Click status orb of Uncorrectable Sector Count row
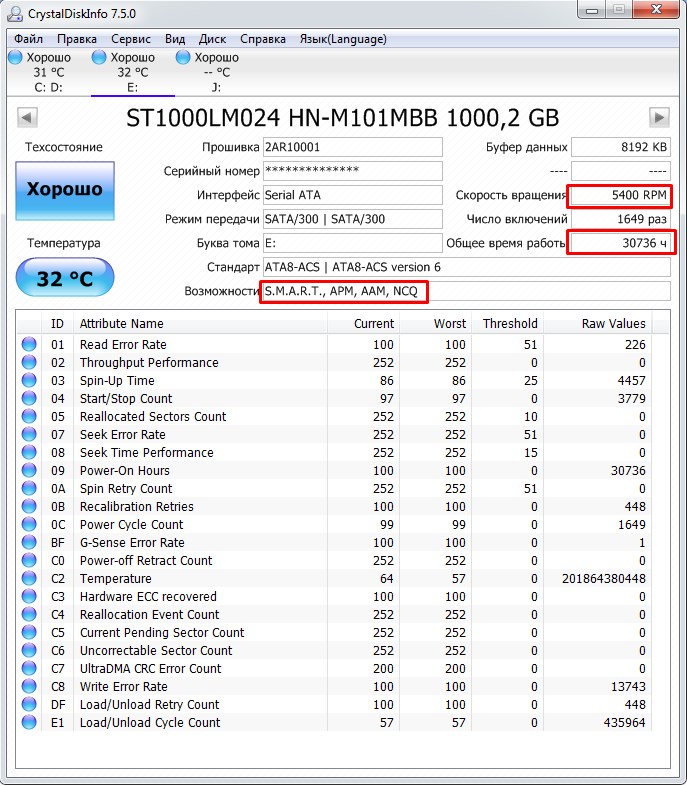This screenshot has width=687, height=786. pyautogui.click(x=29, y=651)
